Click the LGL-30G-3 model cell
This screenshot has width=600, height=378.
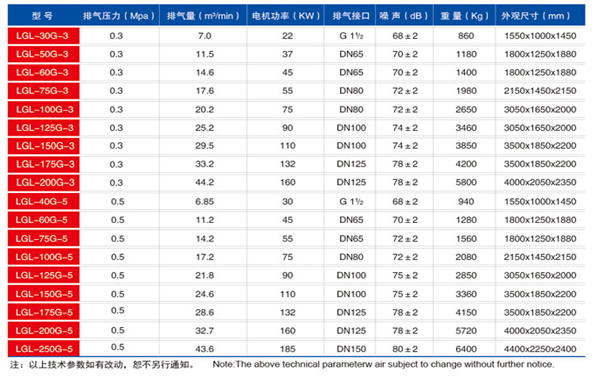pos(44,36)
